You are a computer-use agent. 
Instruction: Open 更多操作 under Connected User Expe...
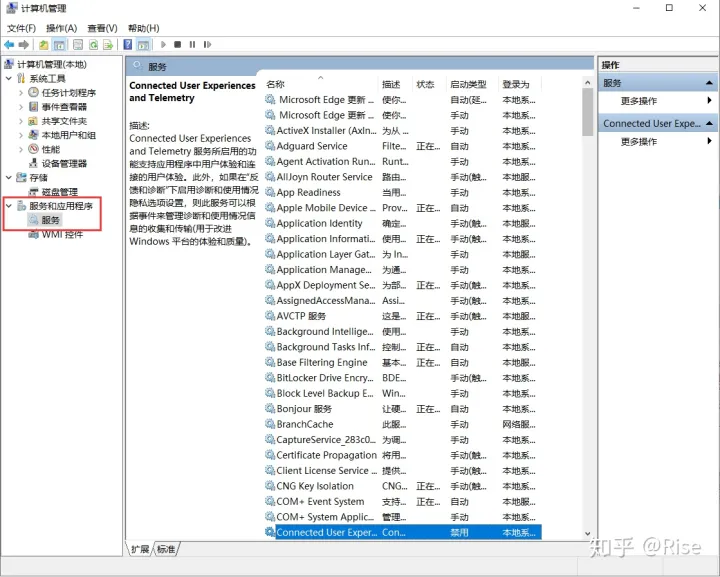coord(639,141)
